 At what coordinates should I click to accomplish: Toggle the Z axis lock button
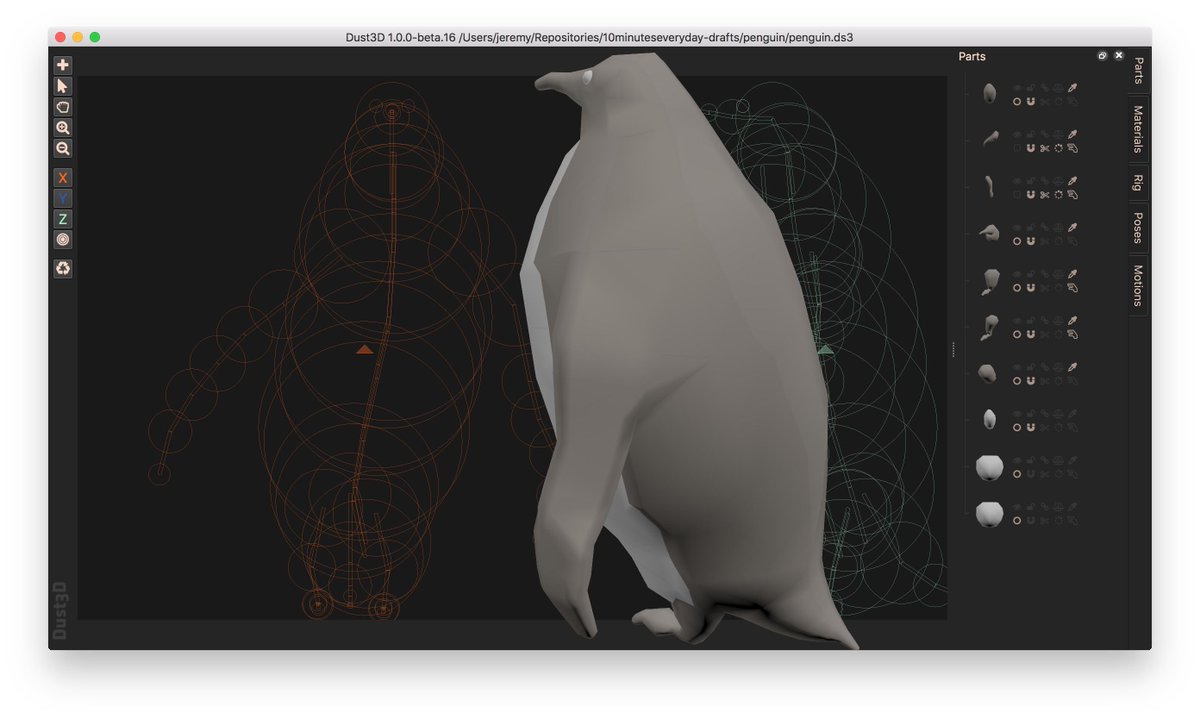pos(63,219)
